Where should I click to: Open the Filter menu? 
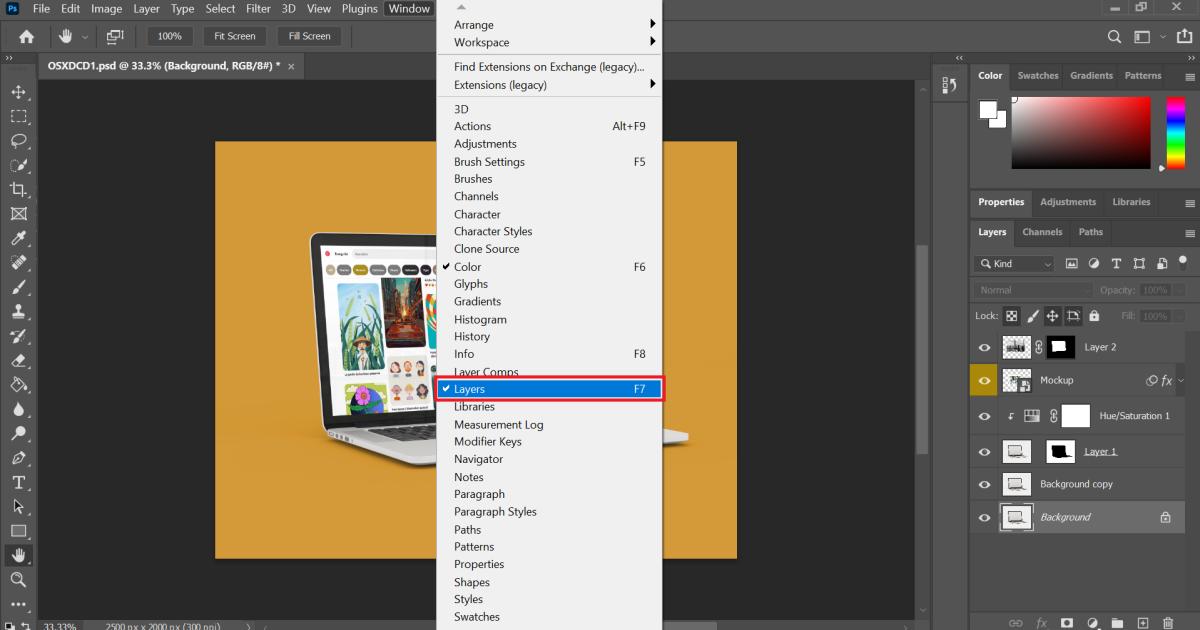pos(258,8)
